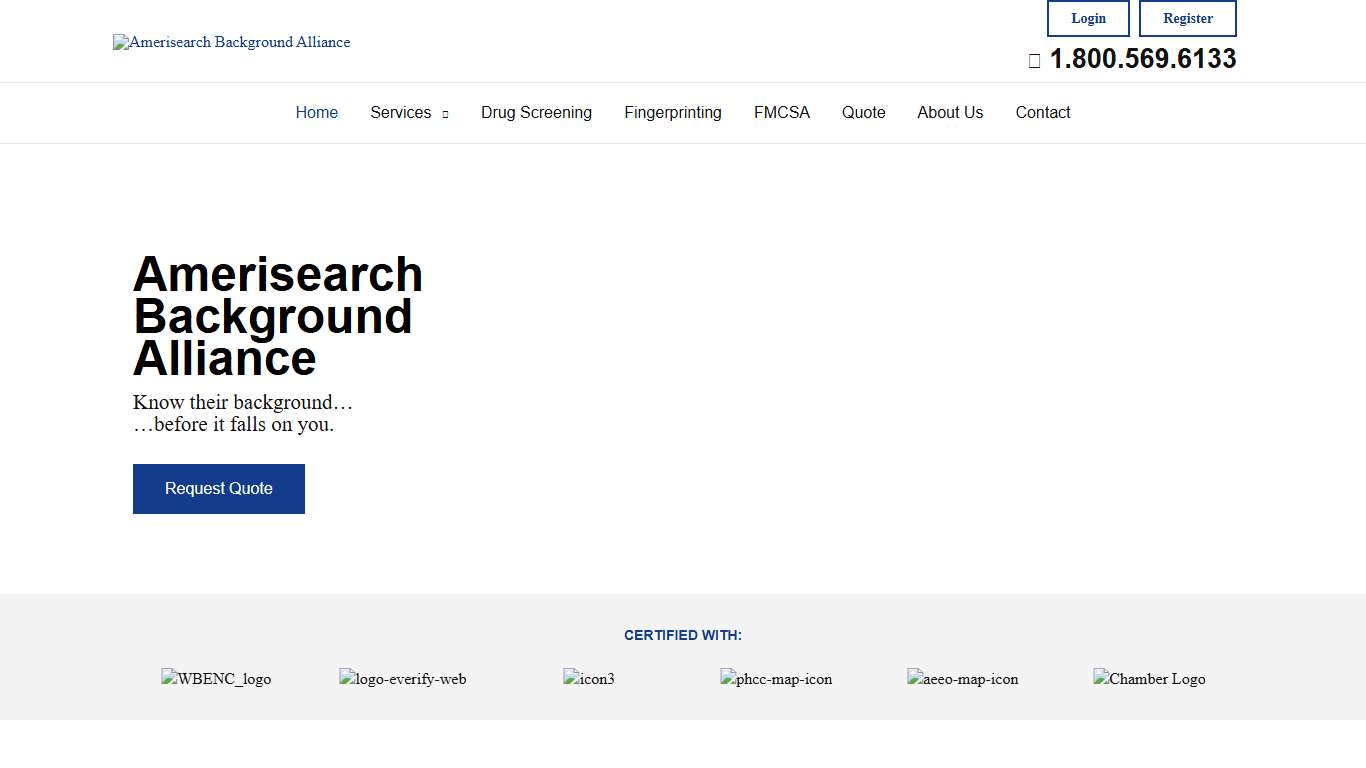The image size is (1366, 768).
Task: Click the Request Quote button
Action: (x=218, y=488)
